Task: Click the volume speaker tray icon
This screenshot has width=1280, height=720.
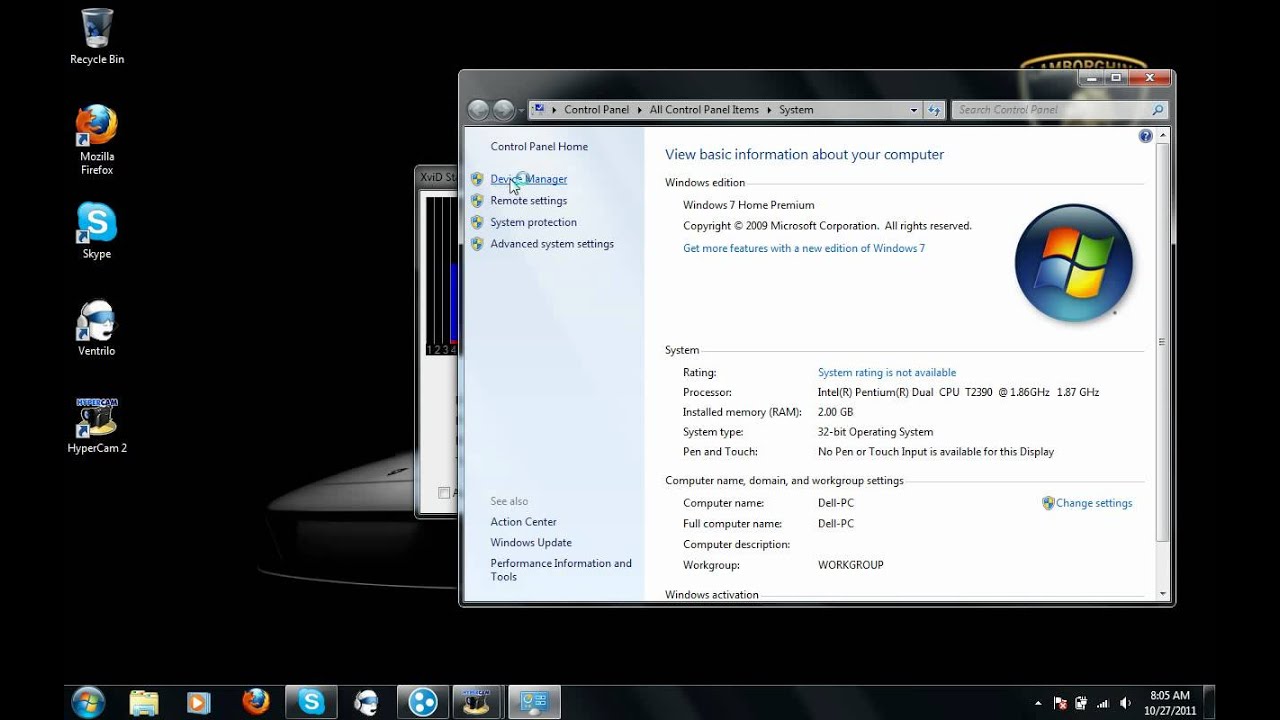Action: click(x=1126, y=703)
